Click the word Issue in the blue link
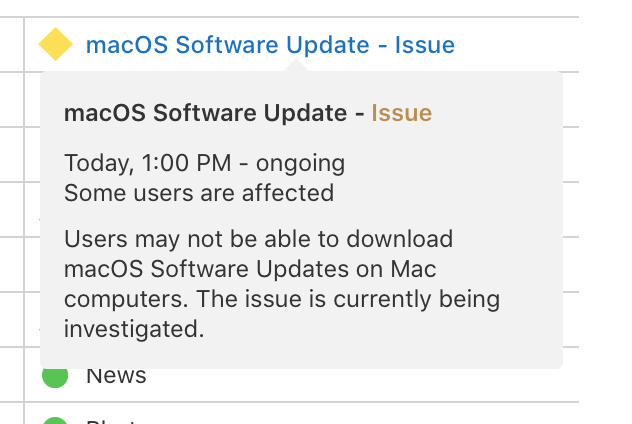Viewport: 632px width, 424px height. pos(425,45)
